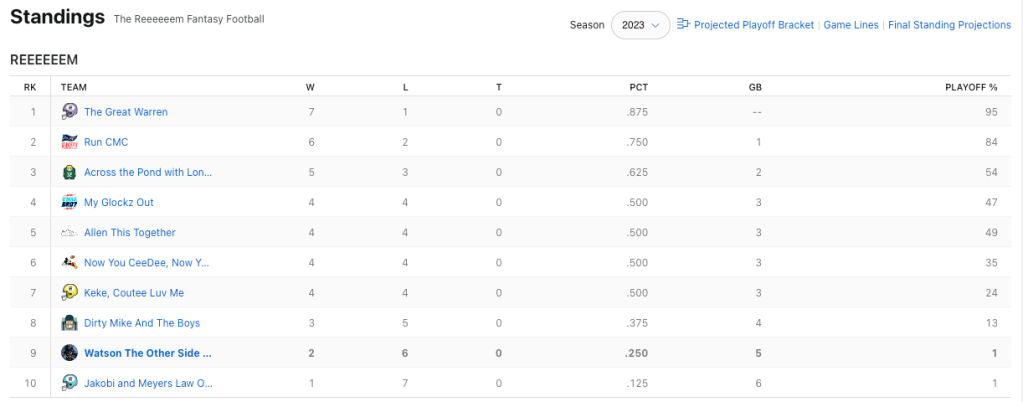The width and height of the screenshot is (1023, 402).
Task: Click the Projected Playoff Bracket icon
Action: (x=684, y=24)
